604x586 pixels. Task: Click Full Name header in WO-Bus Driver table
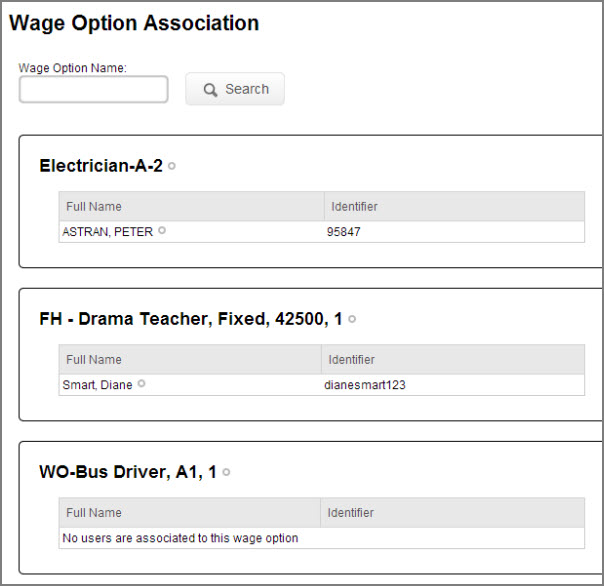click(x=94, y=513)
